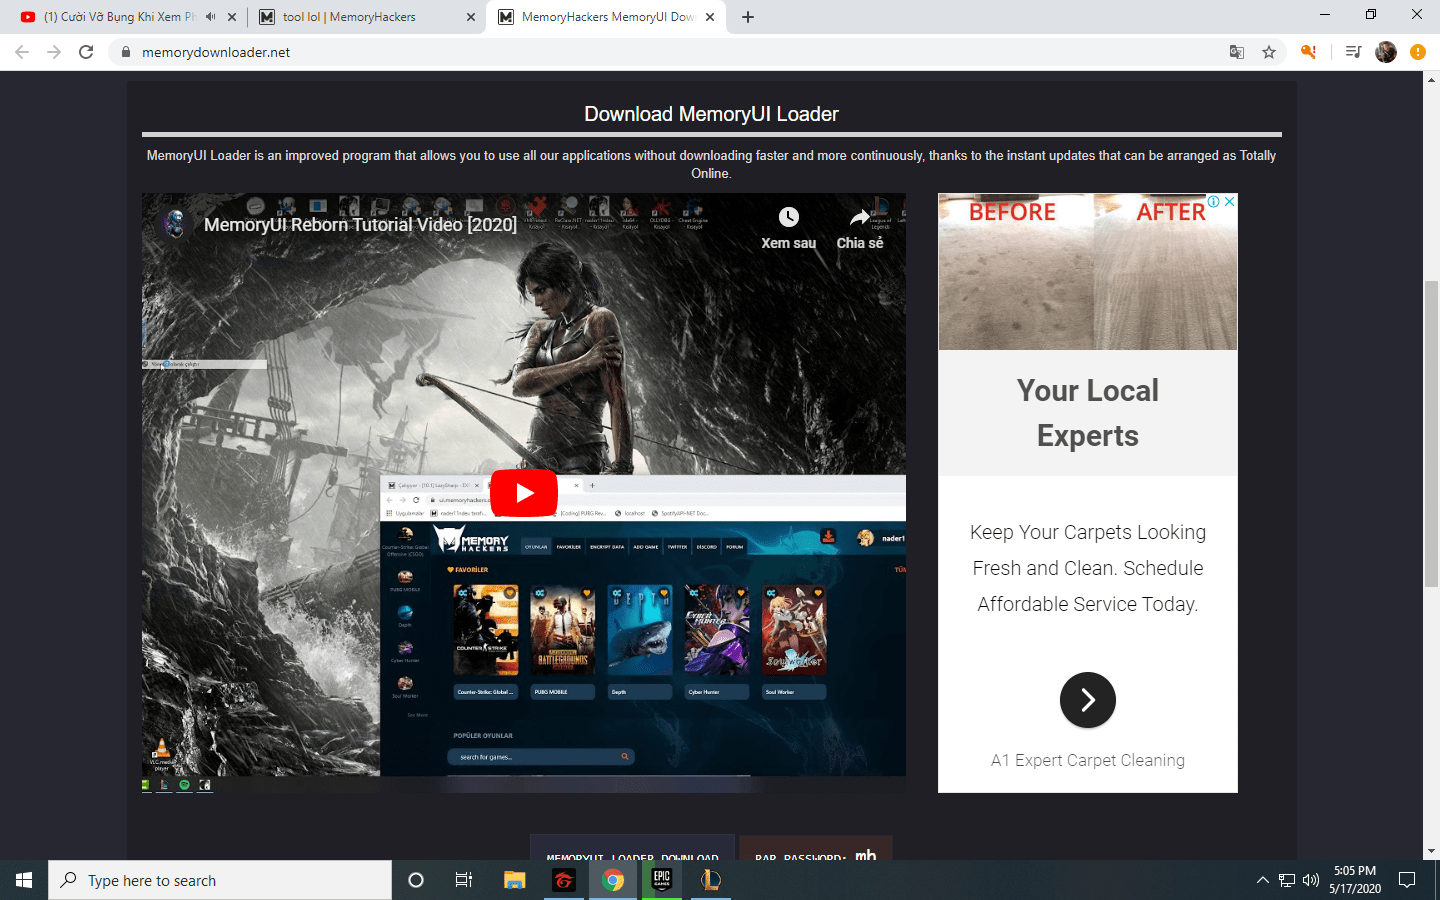Viewport: 1440px width, 900px height.
Task: Close the tool lol MemoryHackers tab
Action: click(471, 17)
